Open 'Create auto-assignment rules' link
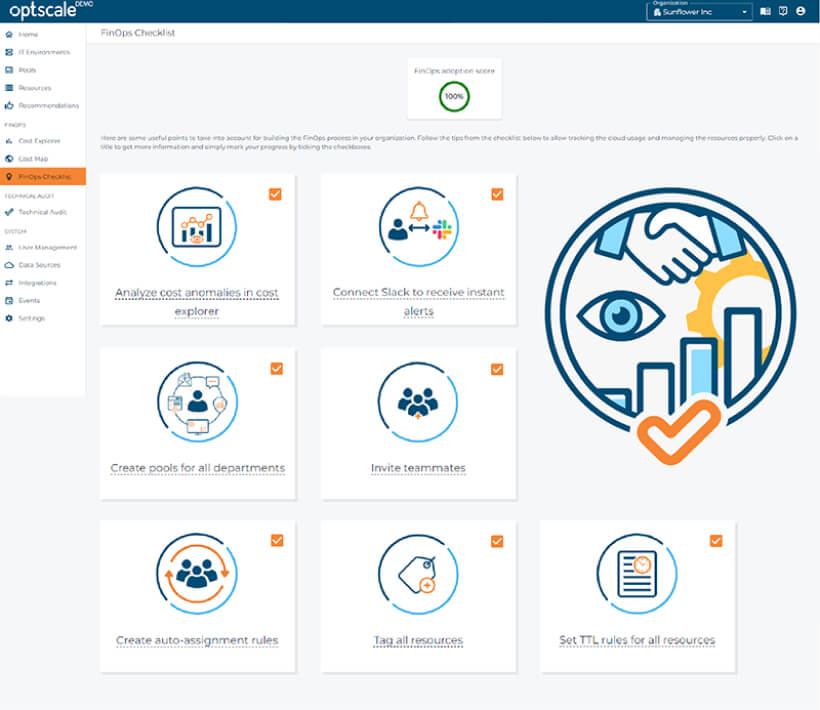 click(197, 640)
